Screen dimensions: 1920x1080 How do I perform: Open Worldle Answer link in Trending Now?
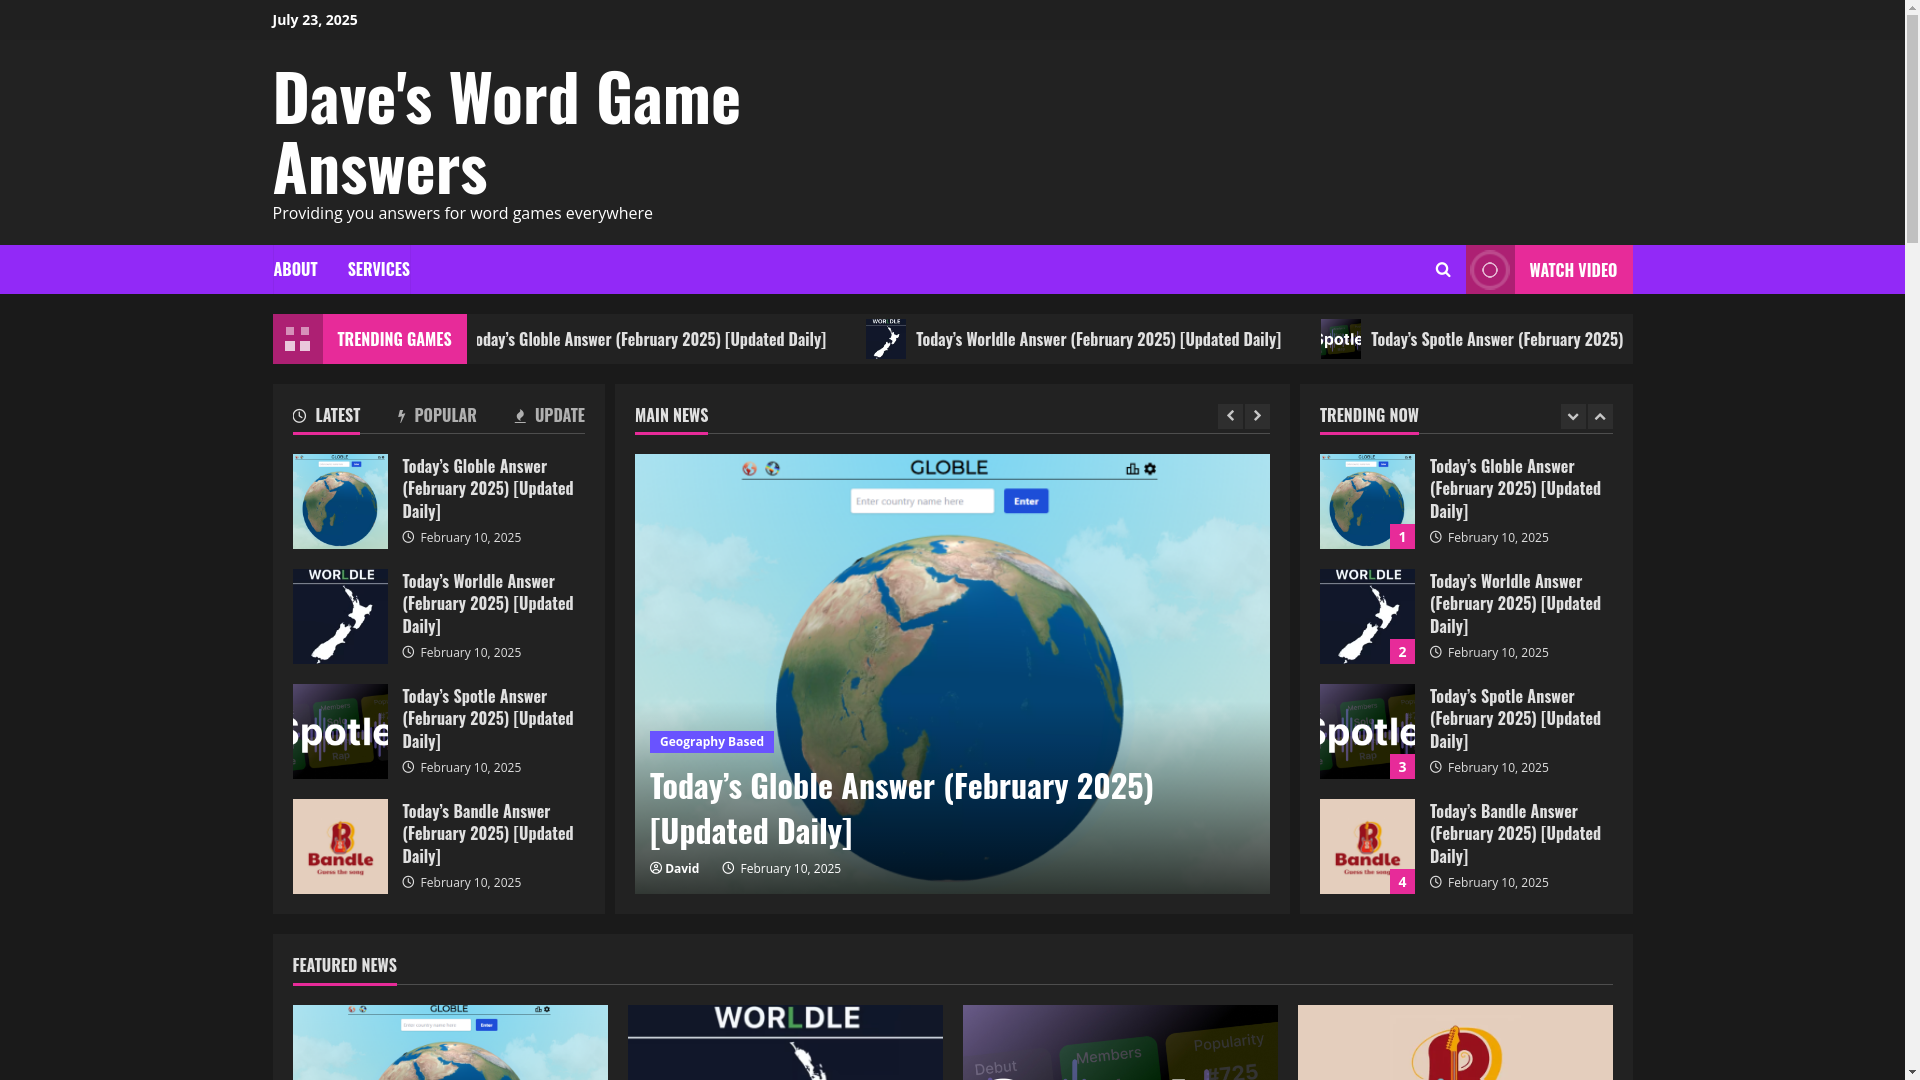pos(1515,604)
